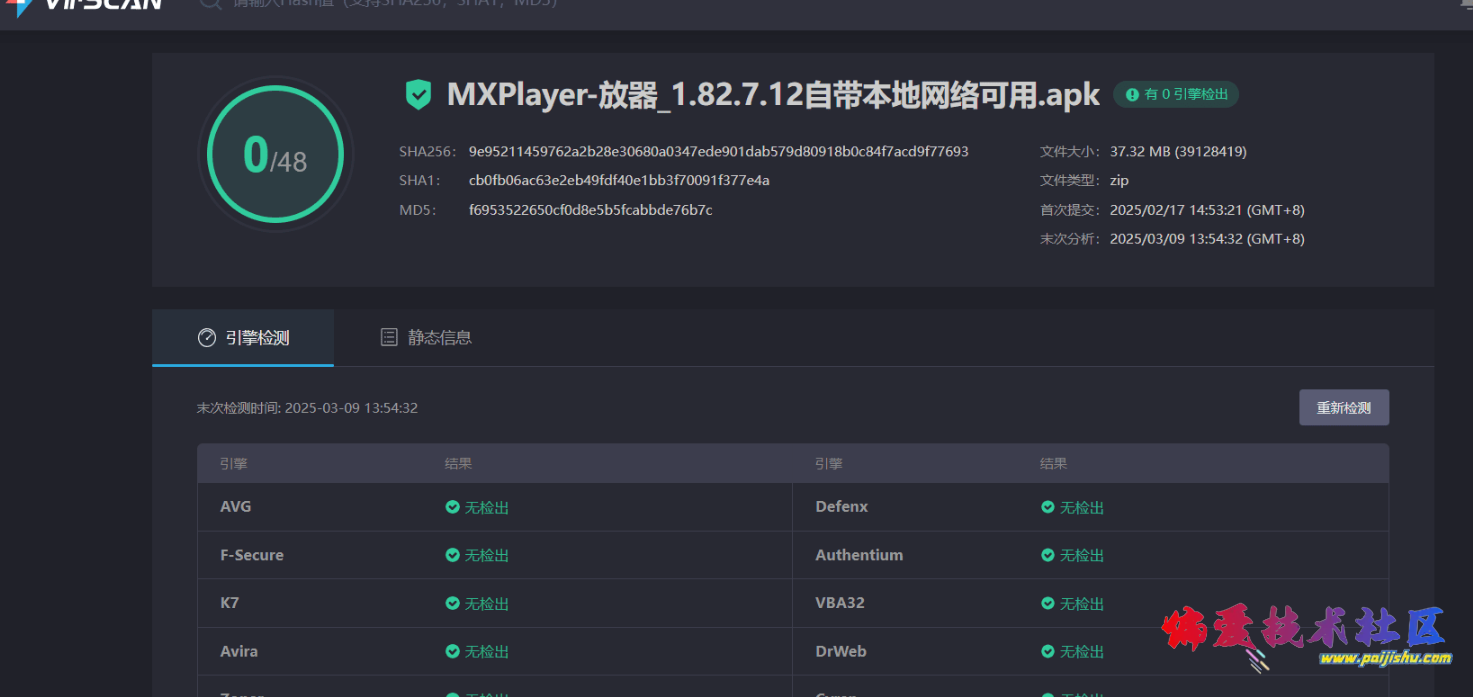
Task: Click first submission time 2025/02/17 14:53:21
Action: (x=1207, y=210)
